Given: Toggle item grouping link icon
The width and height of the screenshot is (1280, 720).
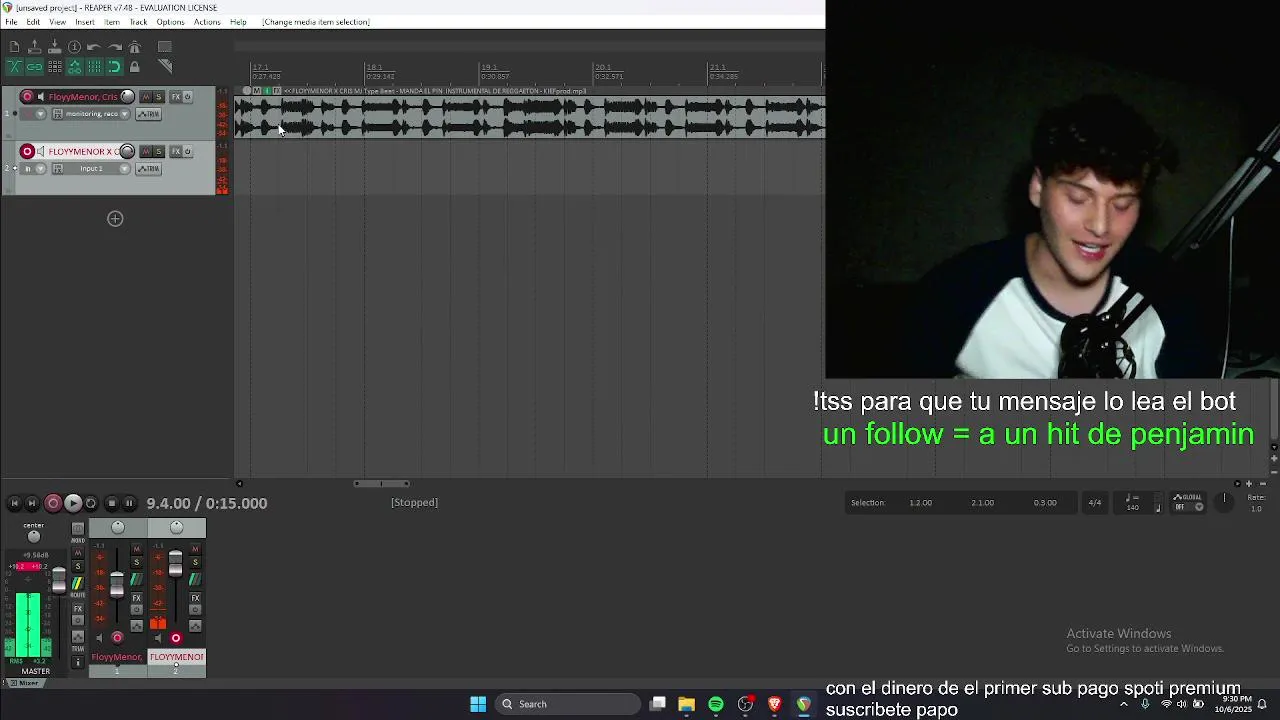Looking at the screenshot, I should tap(34, 67).
